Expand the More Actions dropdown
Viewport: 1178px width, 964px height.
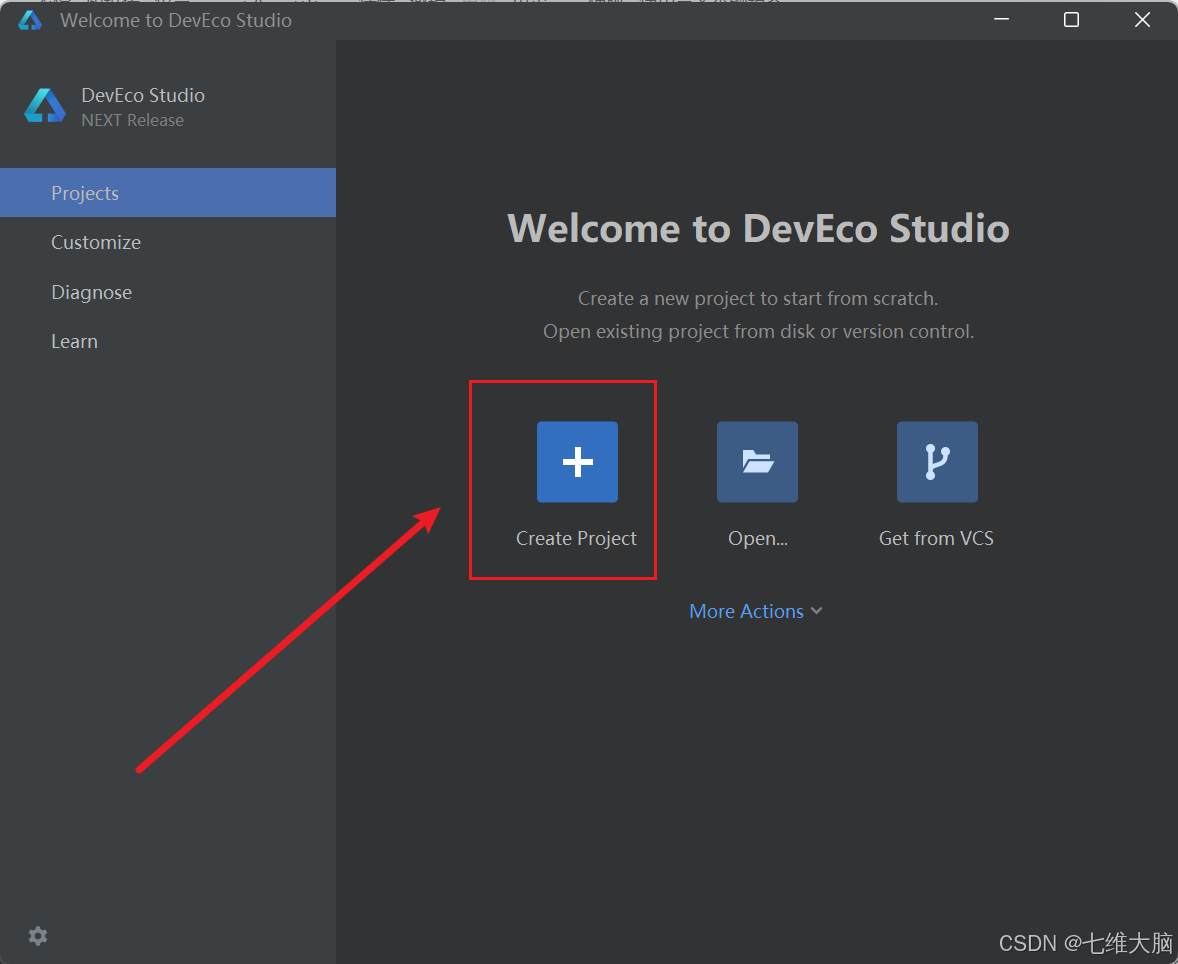pos(756,611)
